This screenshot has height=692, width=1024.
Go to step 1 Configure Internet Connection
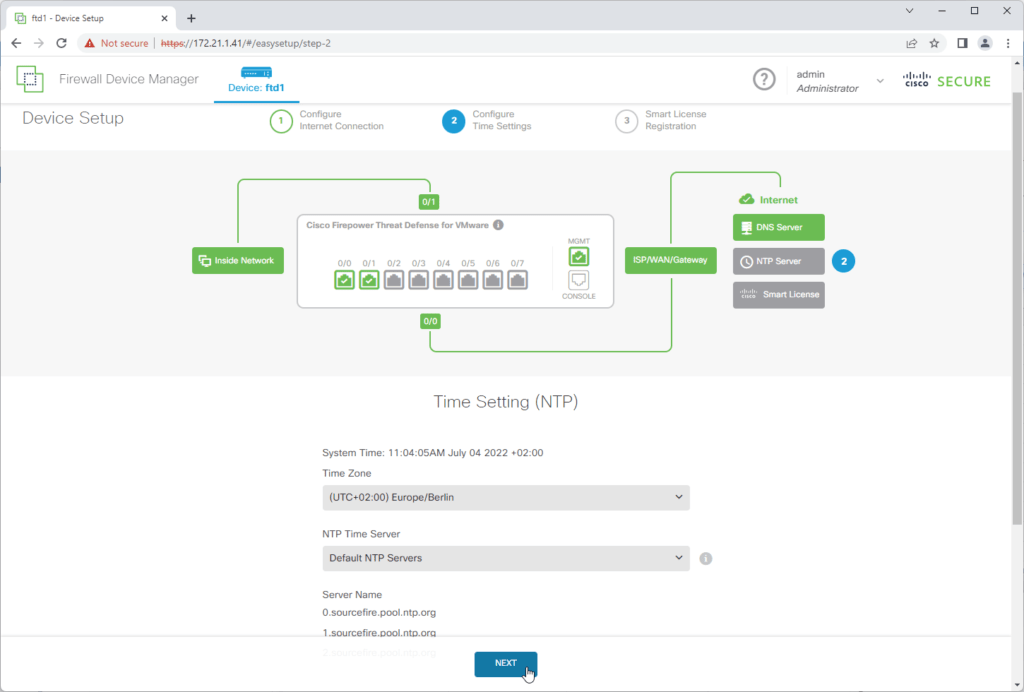(x=282, y=121)
